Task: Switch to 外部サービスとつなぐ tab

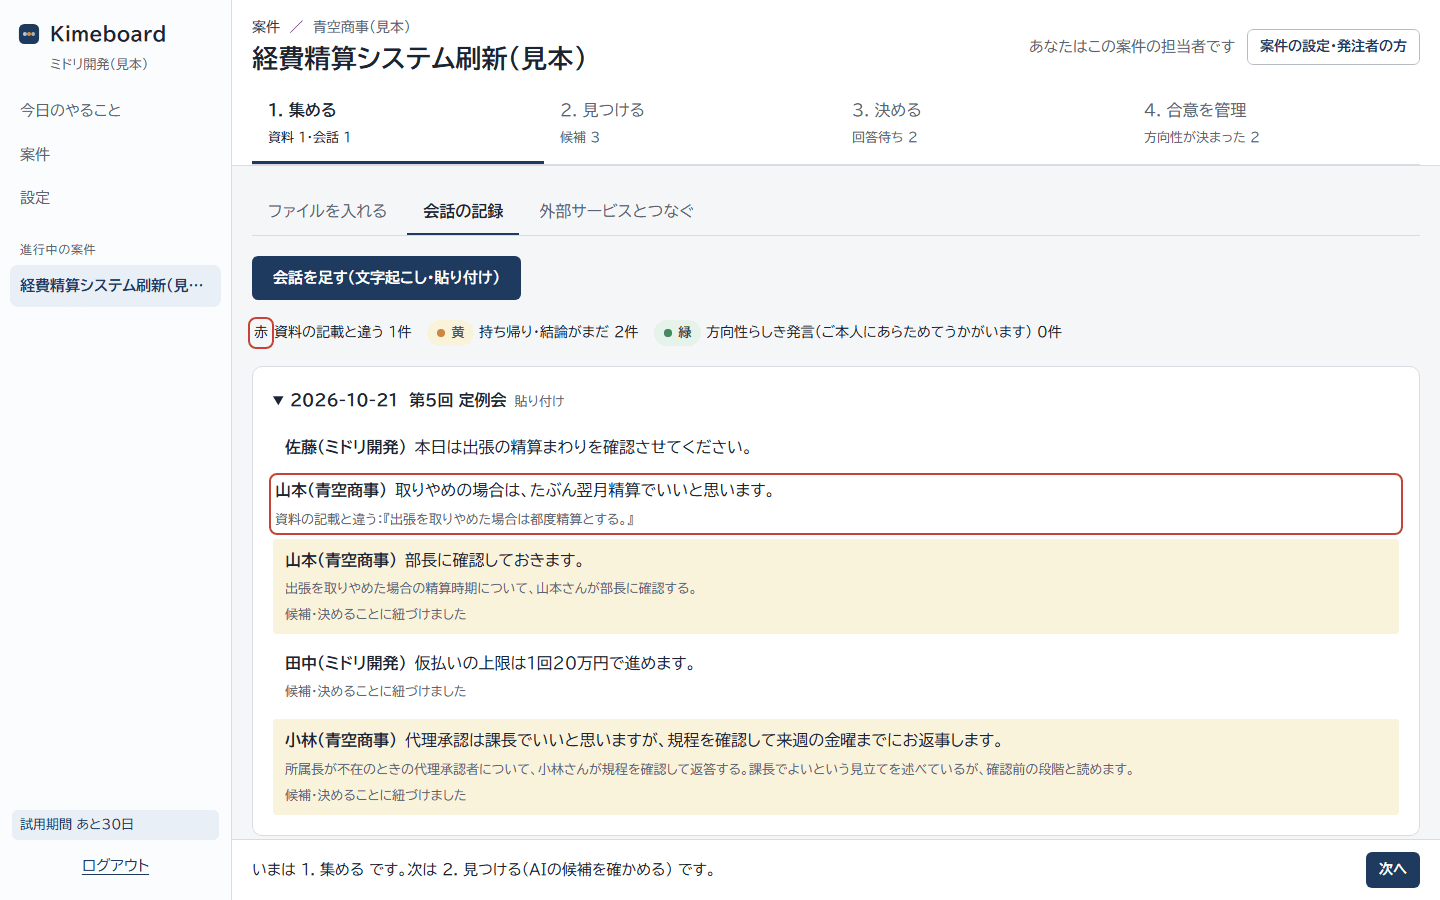Action: 616,211
